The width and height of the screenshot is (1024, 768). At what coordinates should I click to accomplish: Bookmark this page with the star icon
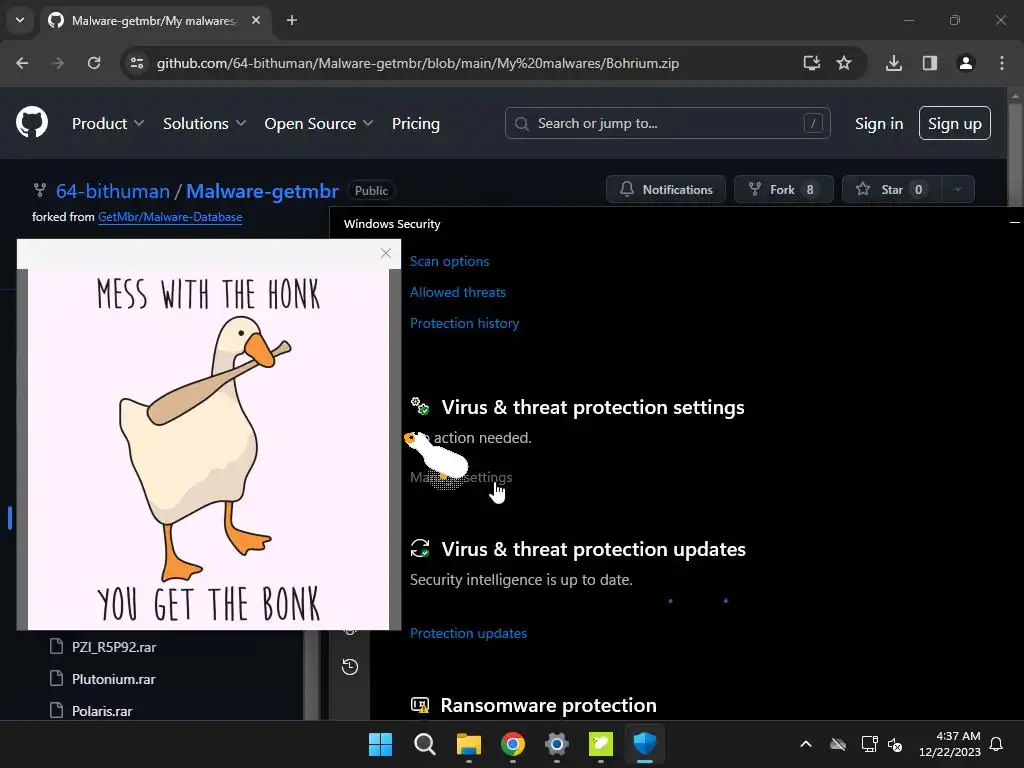(844, 63)
